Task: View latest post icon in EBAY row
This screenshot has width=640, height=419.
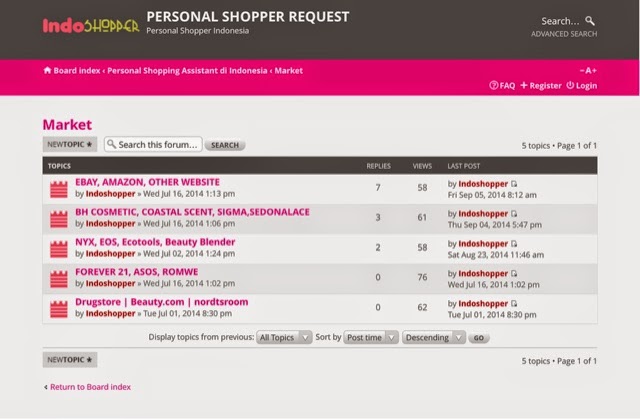Action: (x=514, y=184)
